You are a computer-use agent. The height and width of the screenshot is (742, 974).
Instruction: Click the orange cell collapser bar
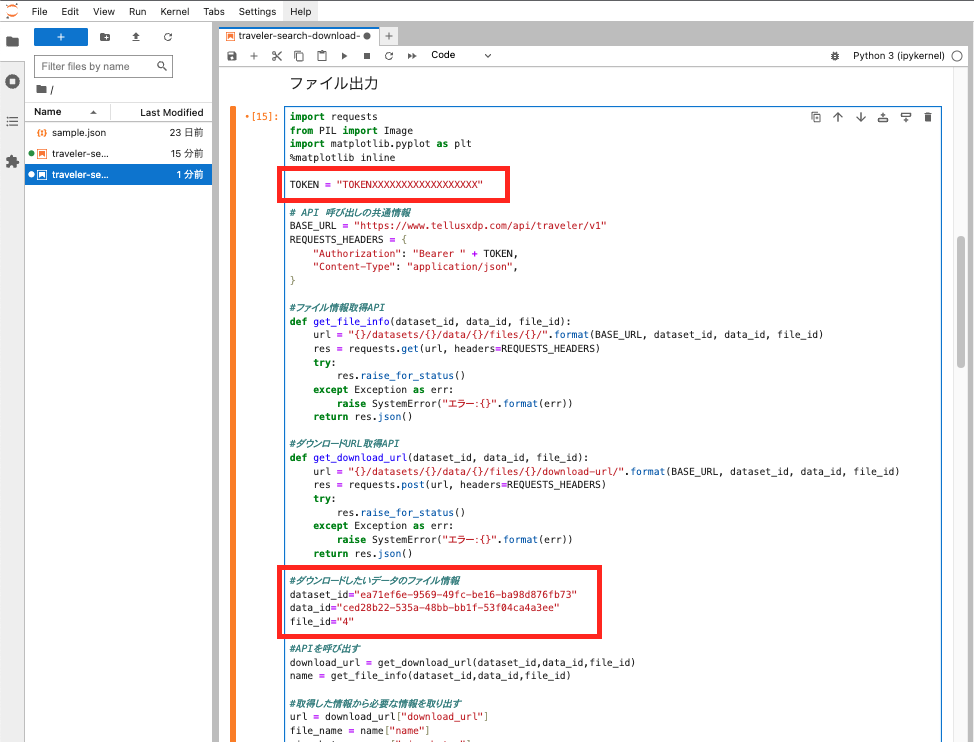point(233,422)
